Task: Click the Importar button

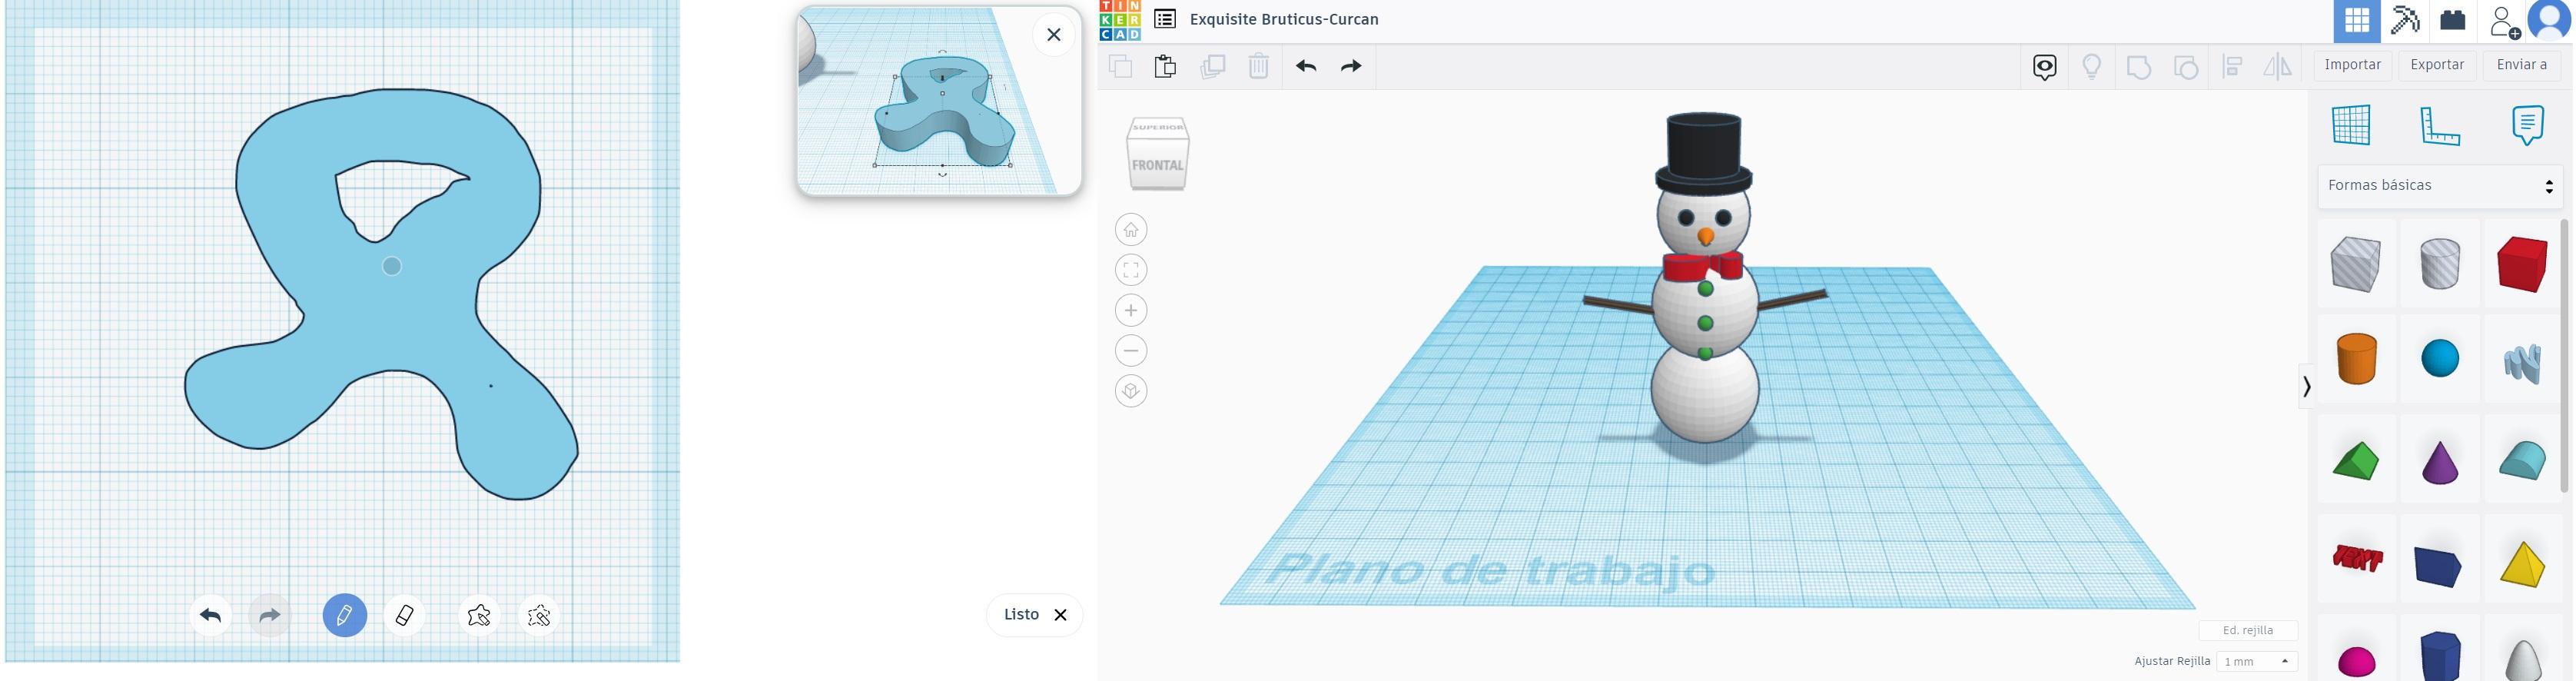Action: 2352,65
